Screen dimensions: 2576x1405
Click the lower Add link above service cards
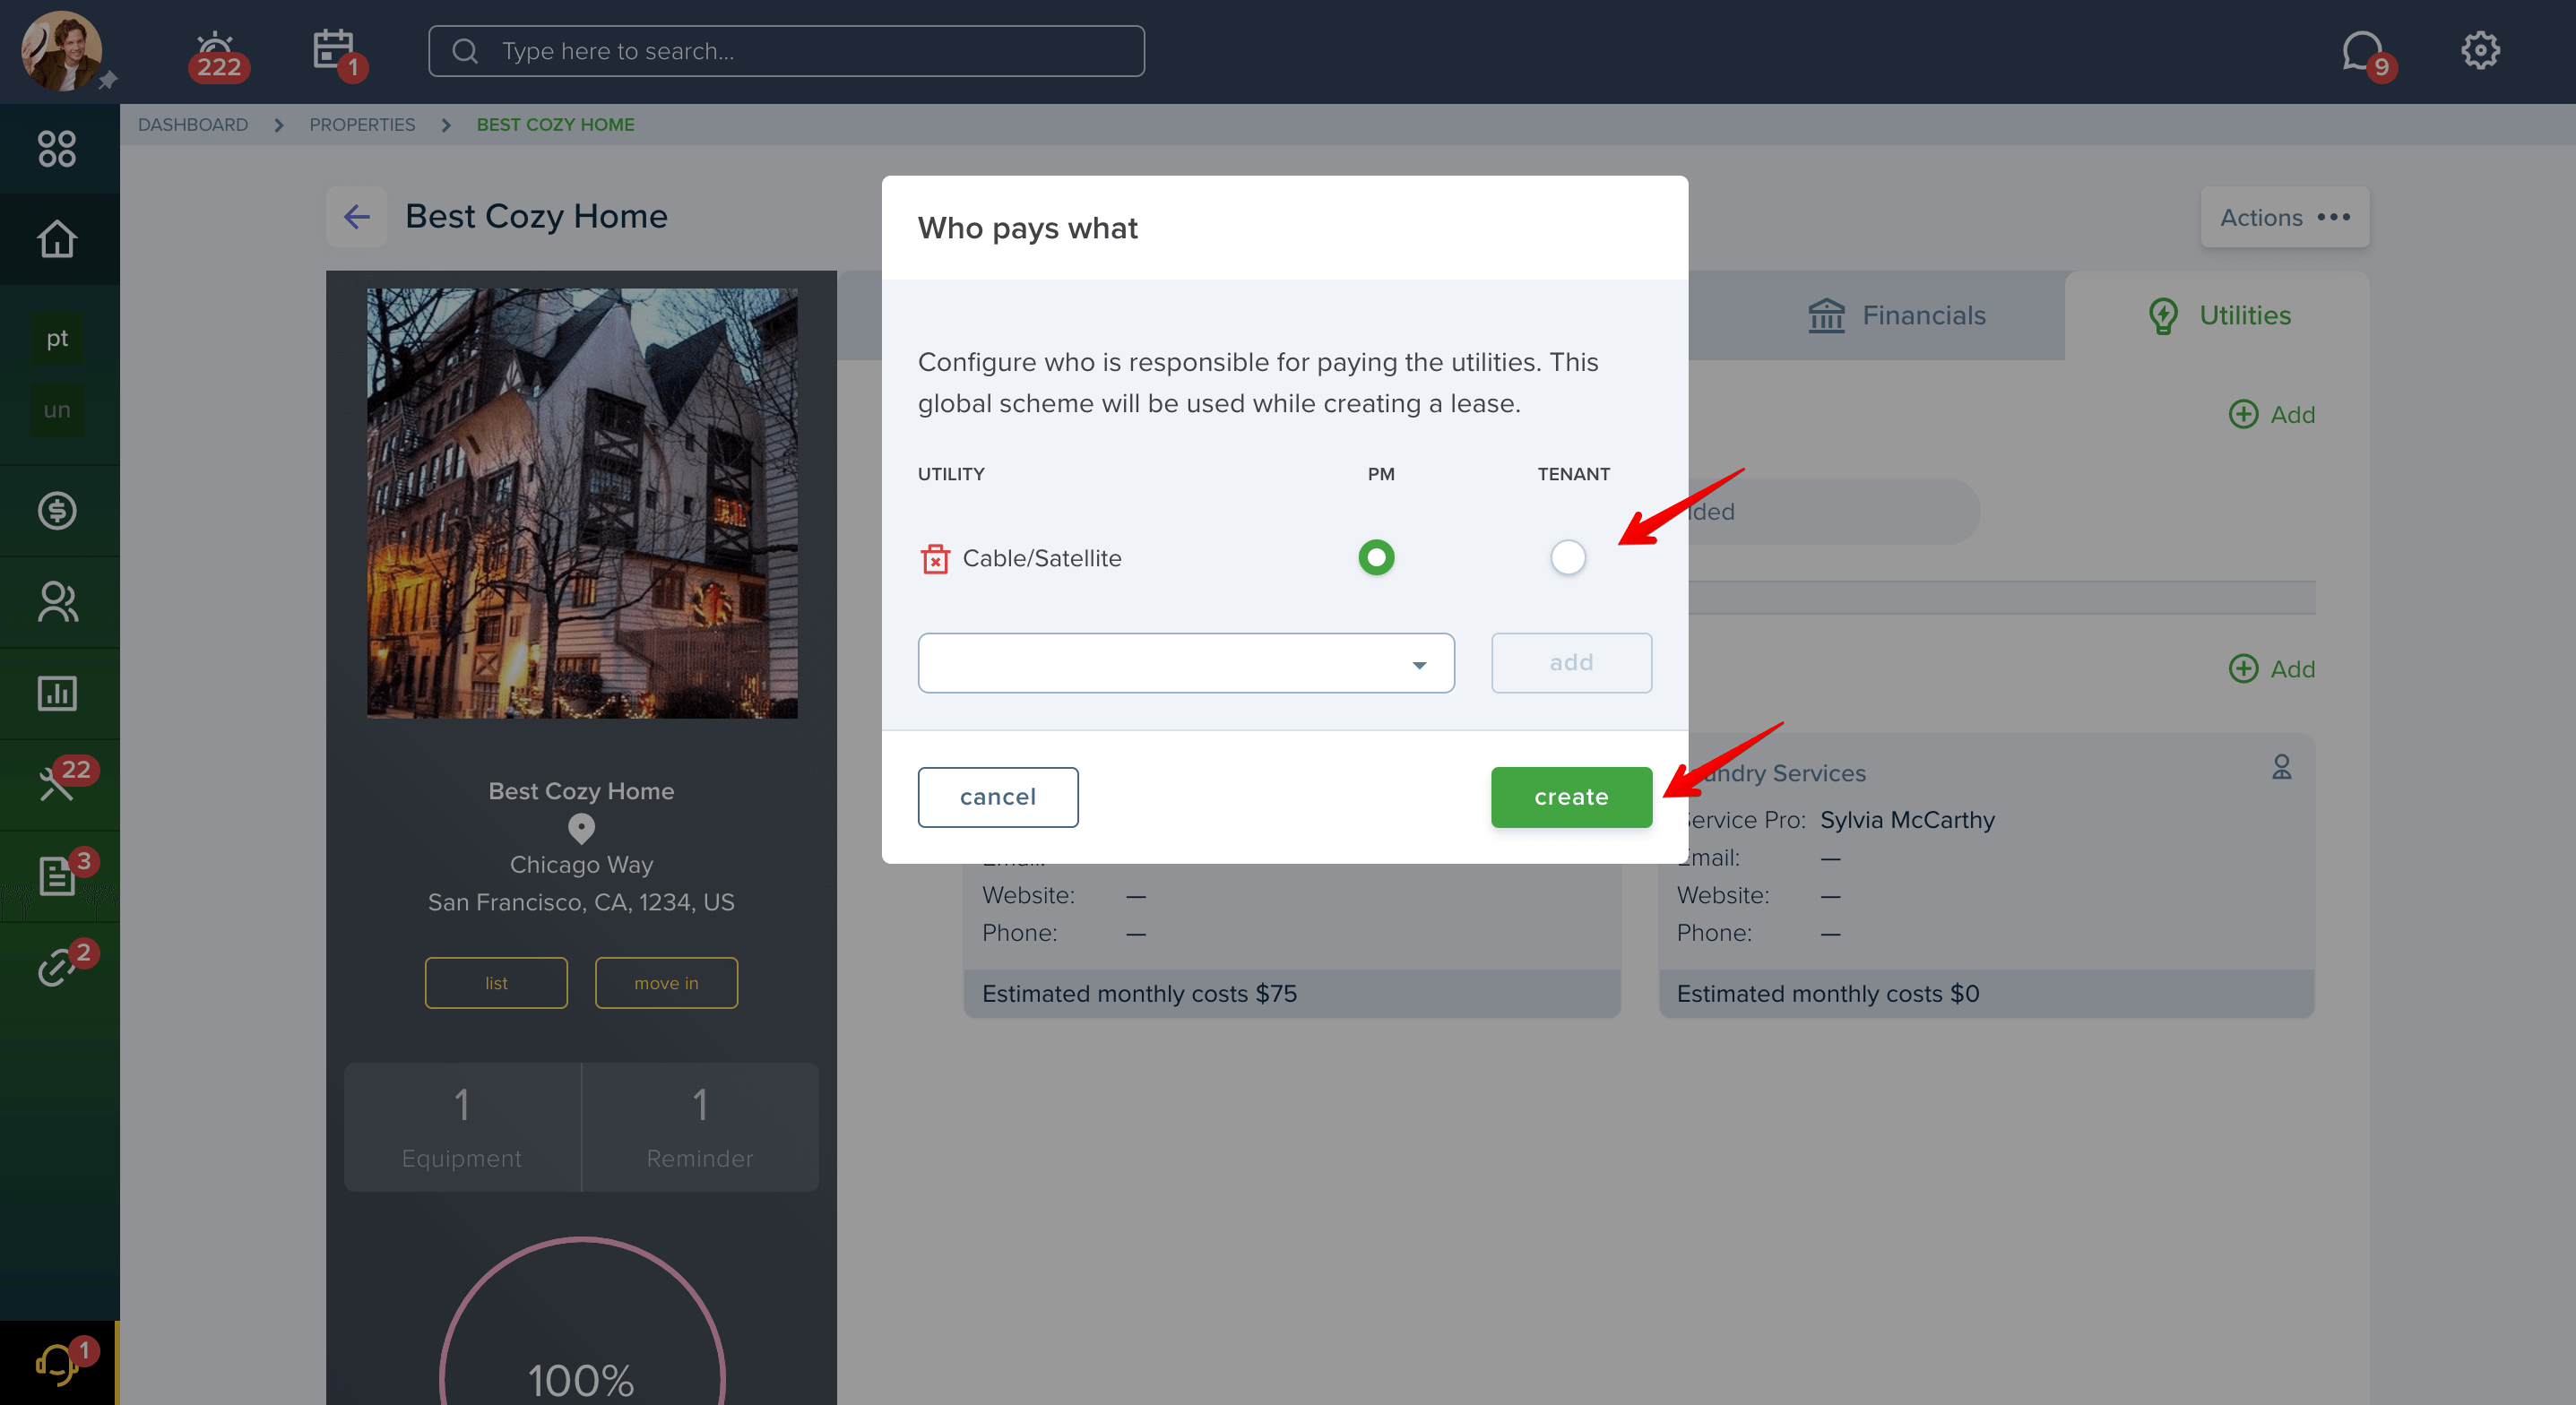(2271, 669)
